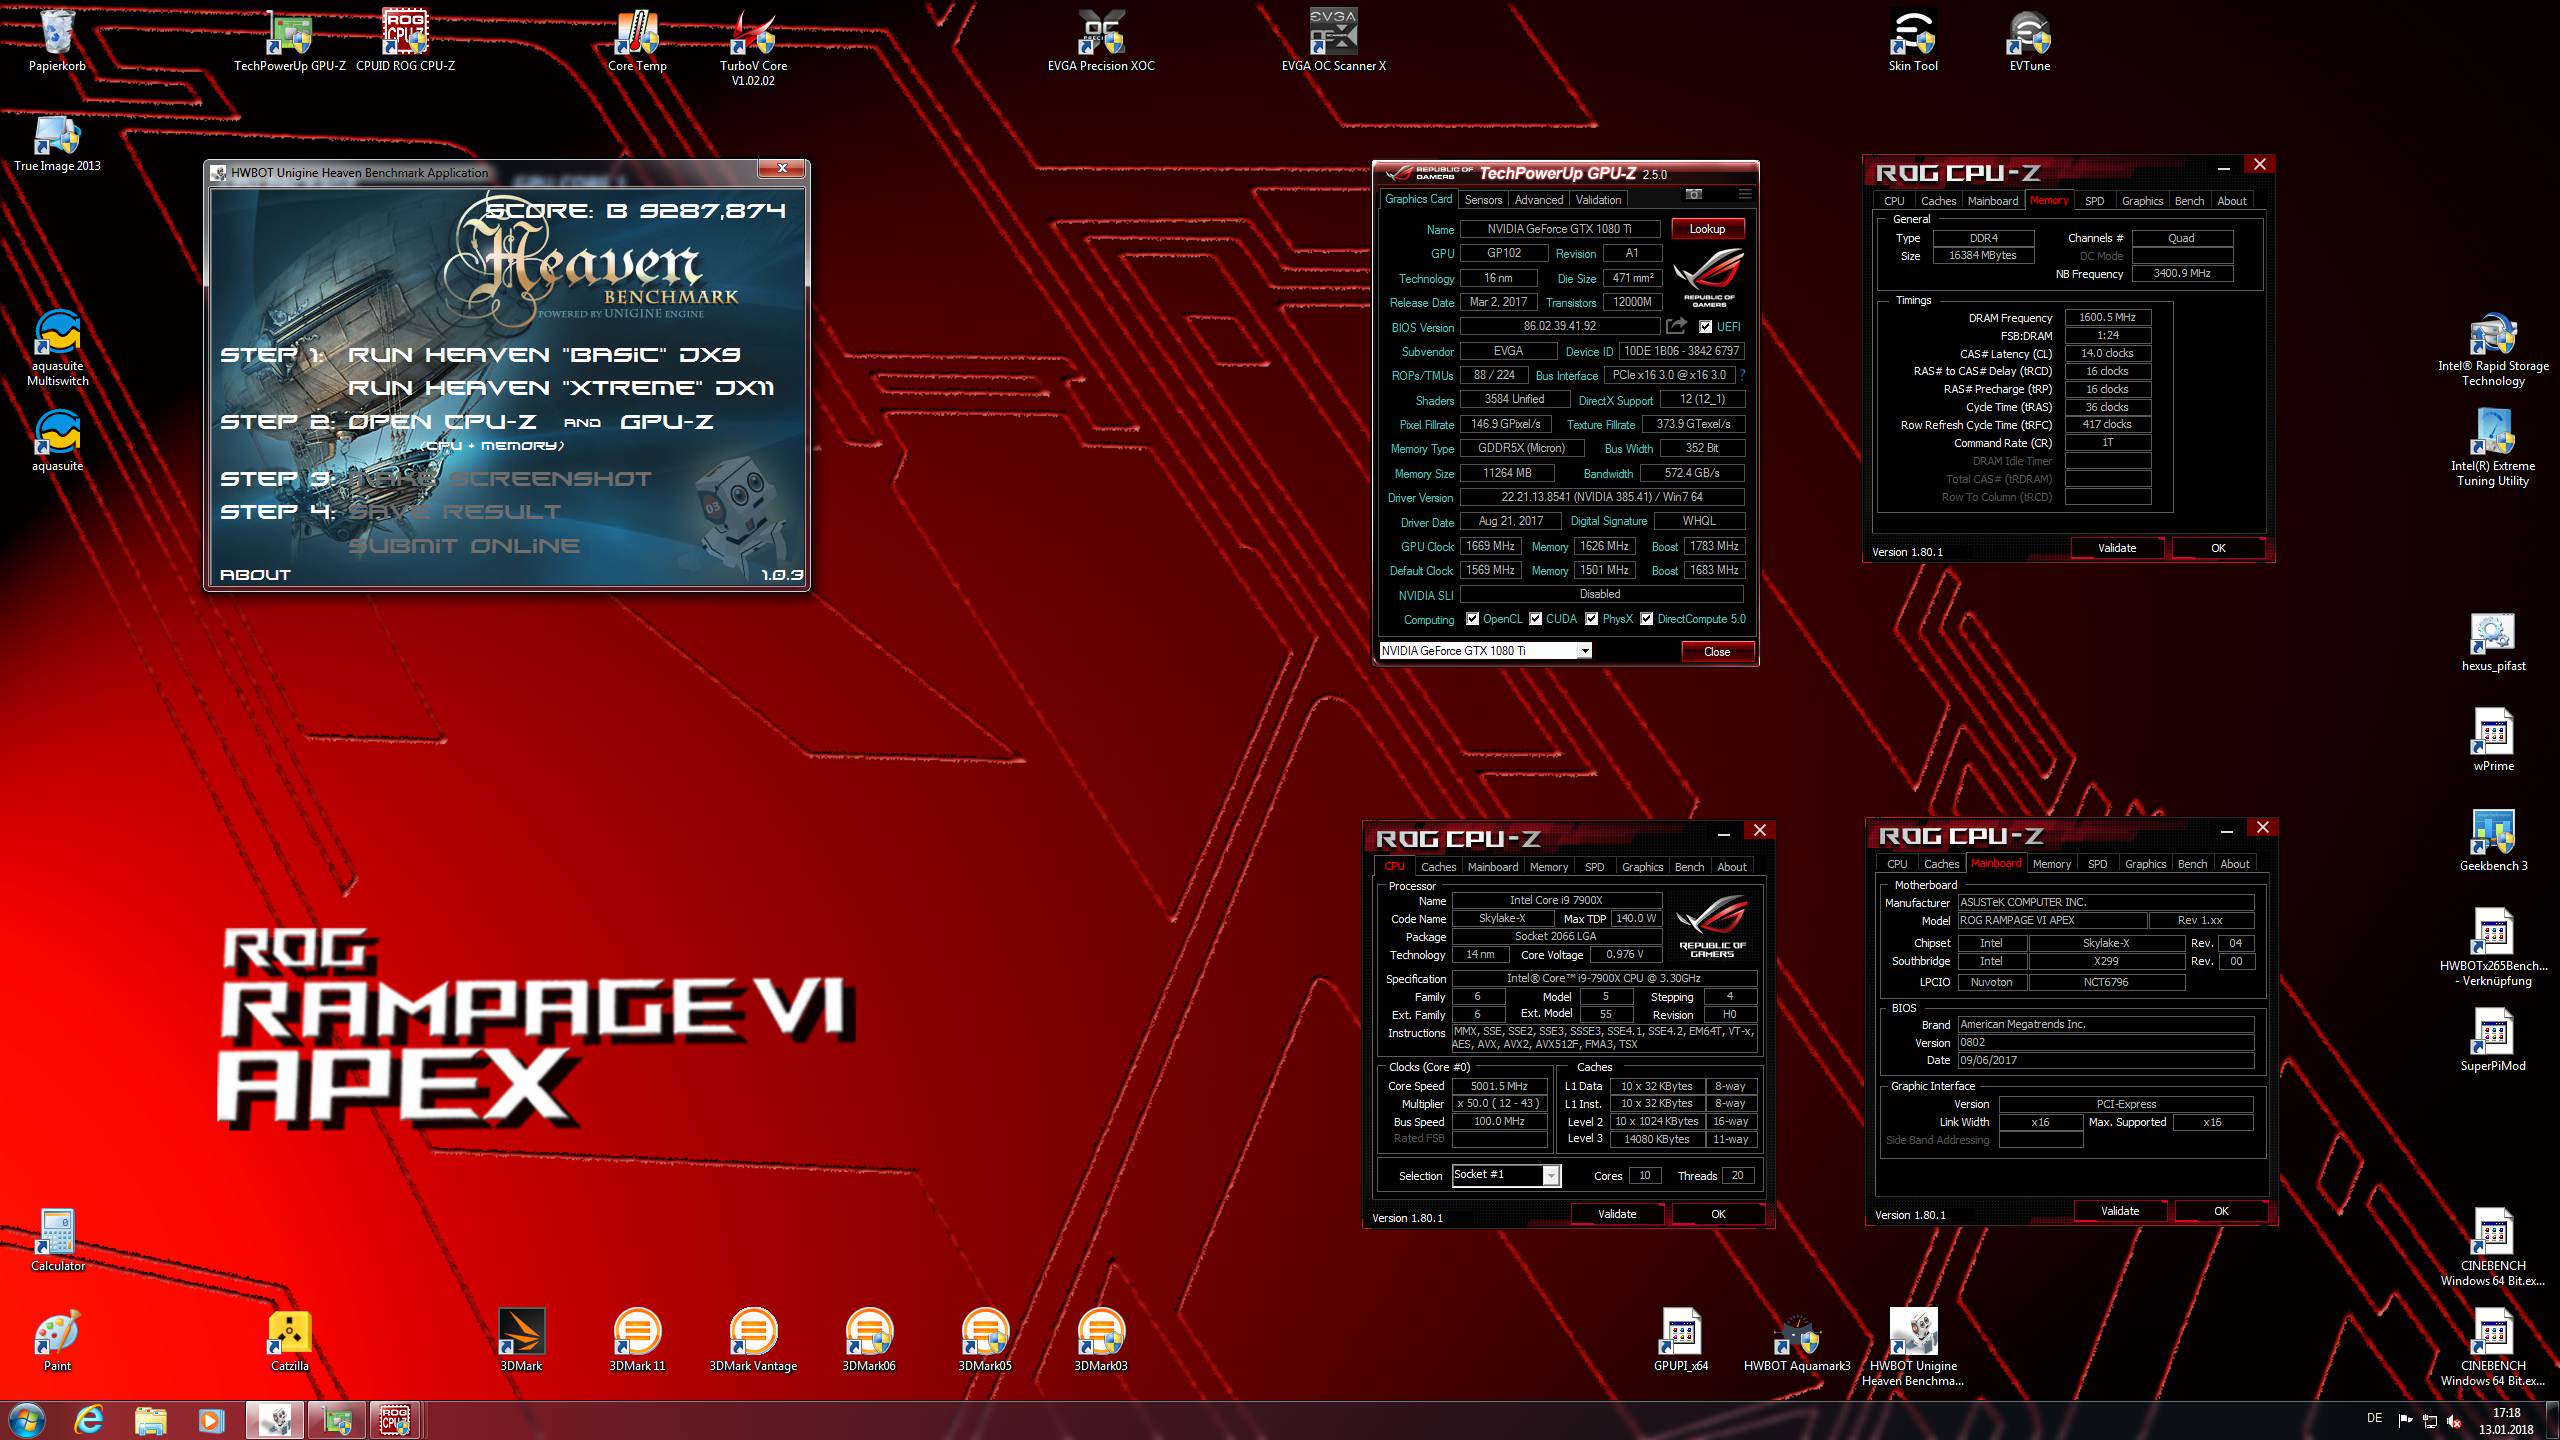Image resolution: width=2560 pixels, height=1440 pixels.
Task: Open SuperPiMod desktop icon
Action: 2493,1042
